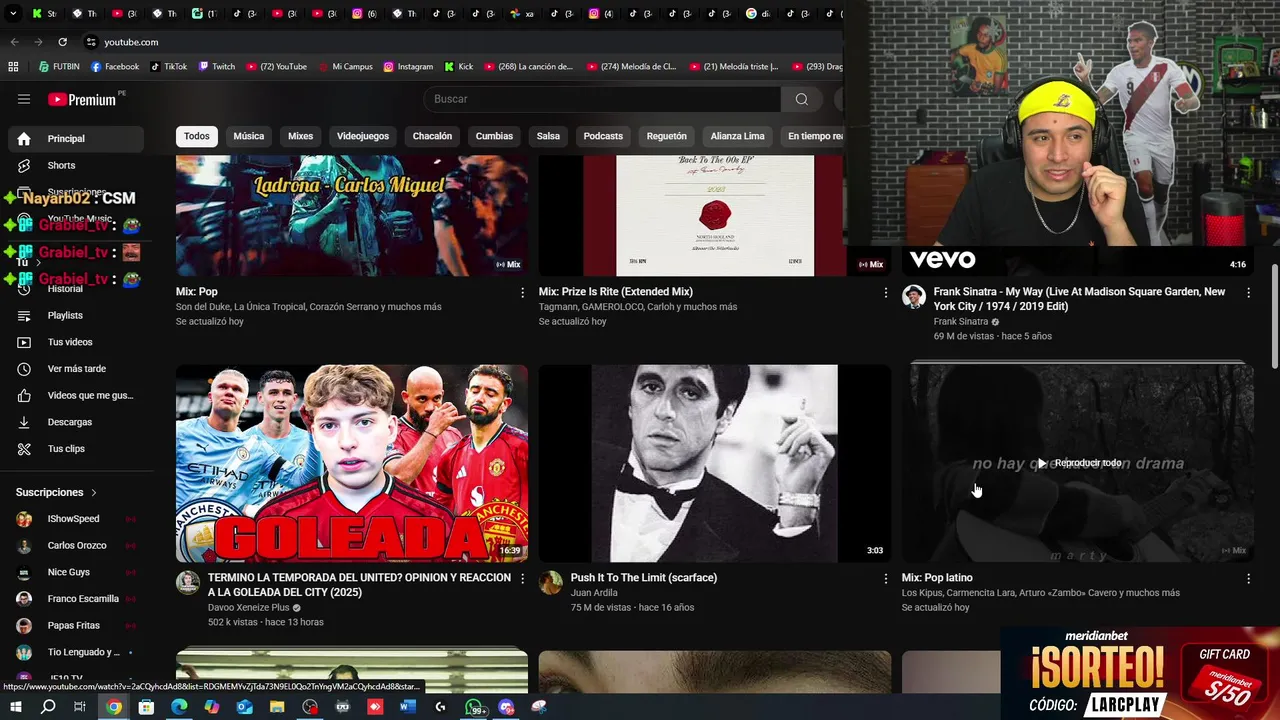
Task: Open Videos que me gustan in sidebar
Action: (76, 395)
